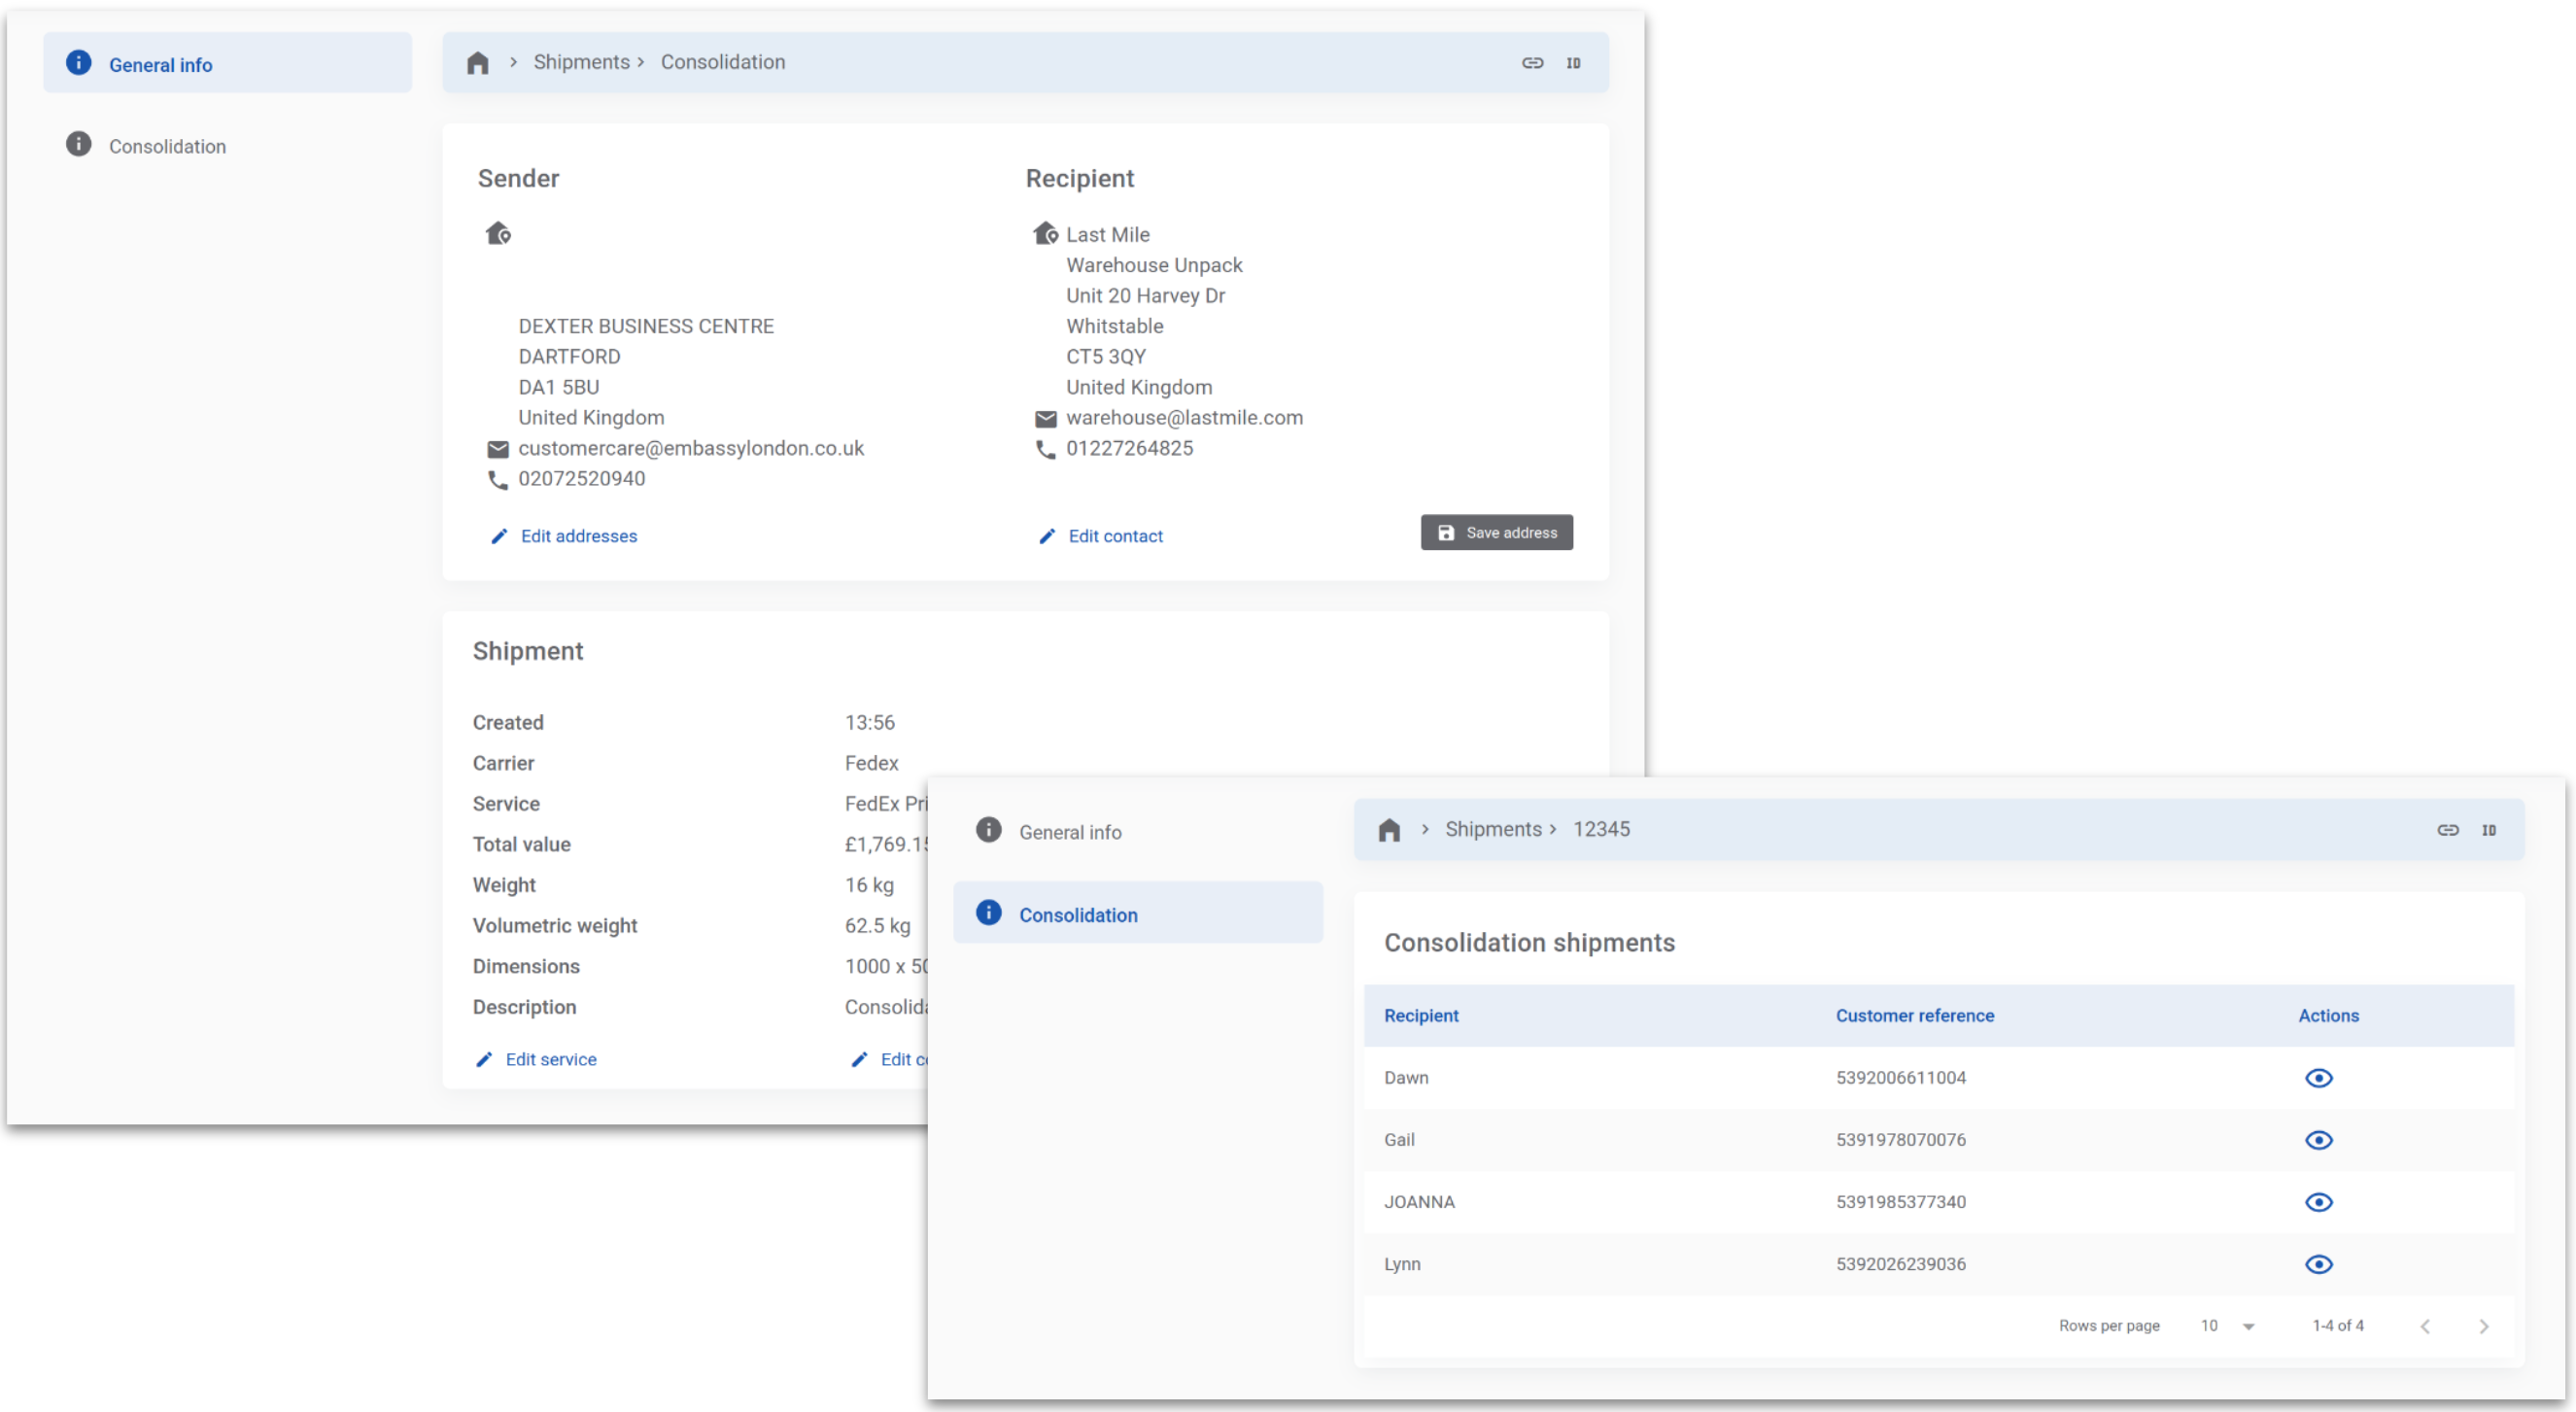This screenshot has width=2576, height=1412.
Task: Click the next page arrow in pagination
Action: coord(2484,1326)
